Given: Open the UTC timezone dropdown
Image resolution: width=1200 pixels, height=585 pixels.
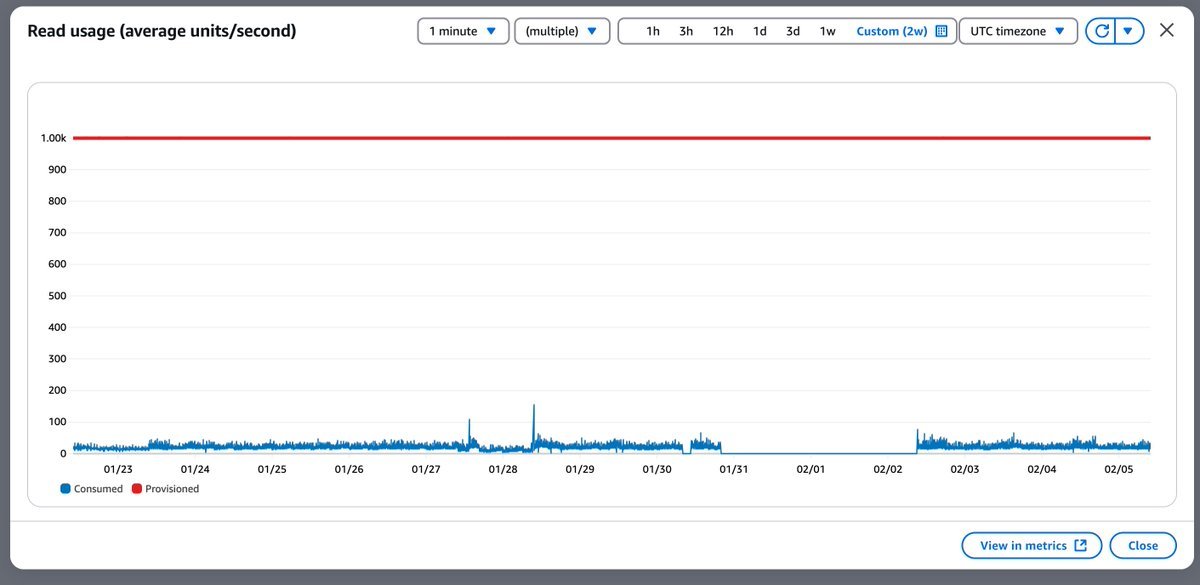Looking at the screenshot, I should [1017, 31].
